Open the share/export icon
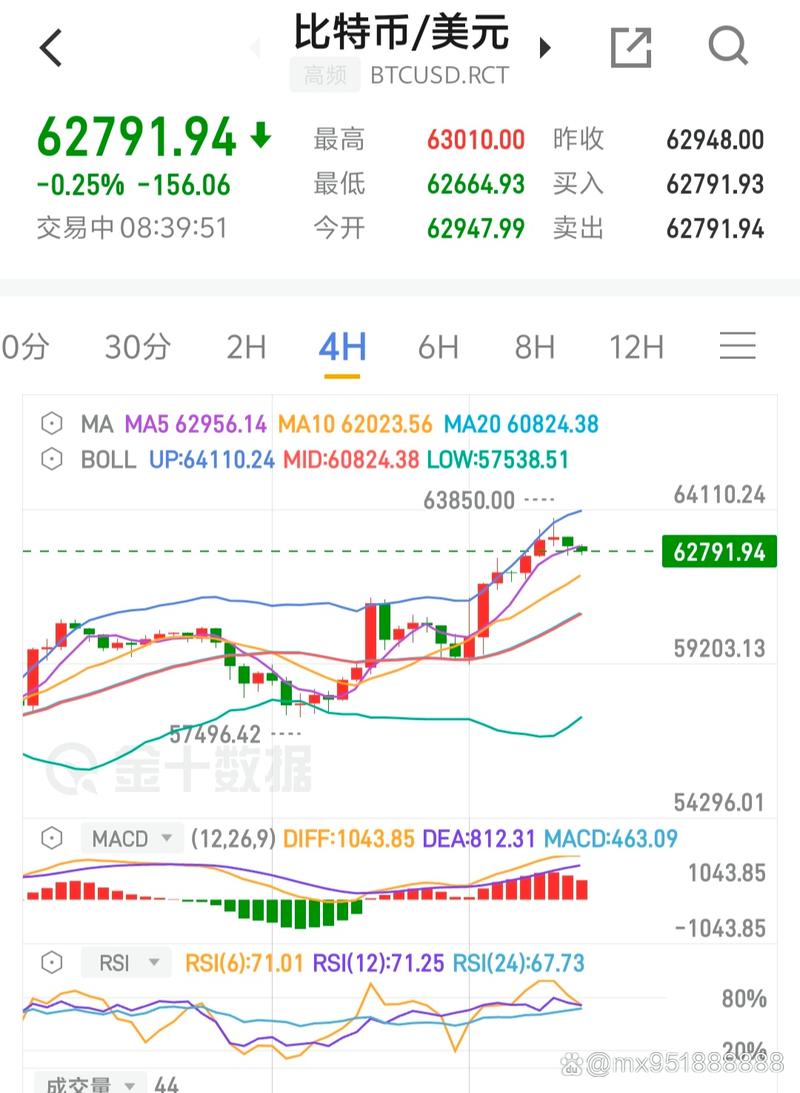 pos(631,47)
